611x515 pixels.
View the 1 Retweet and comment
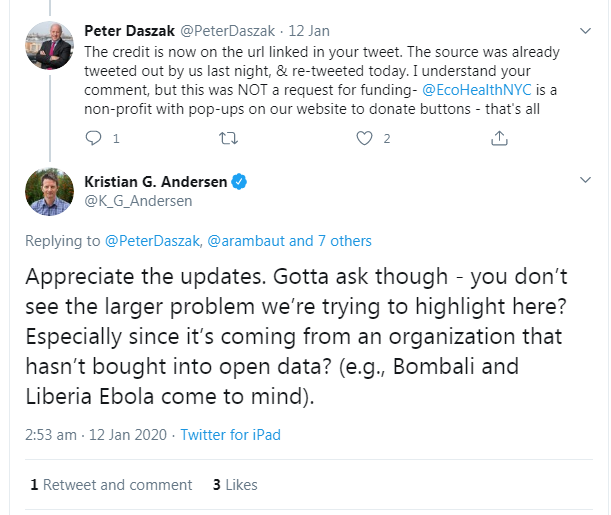coord(111,485)
